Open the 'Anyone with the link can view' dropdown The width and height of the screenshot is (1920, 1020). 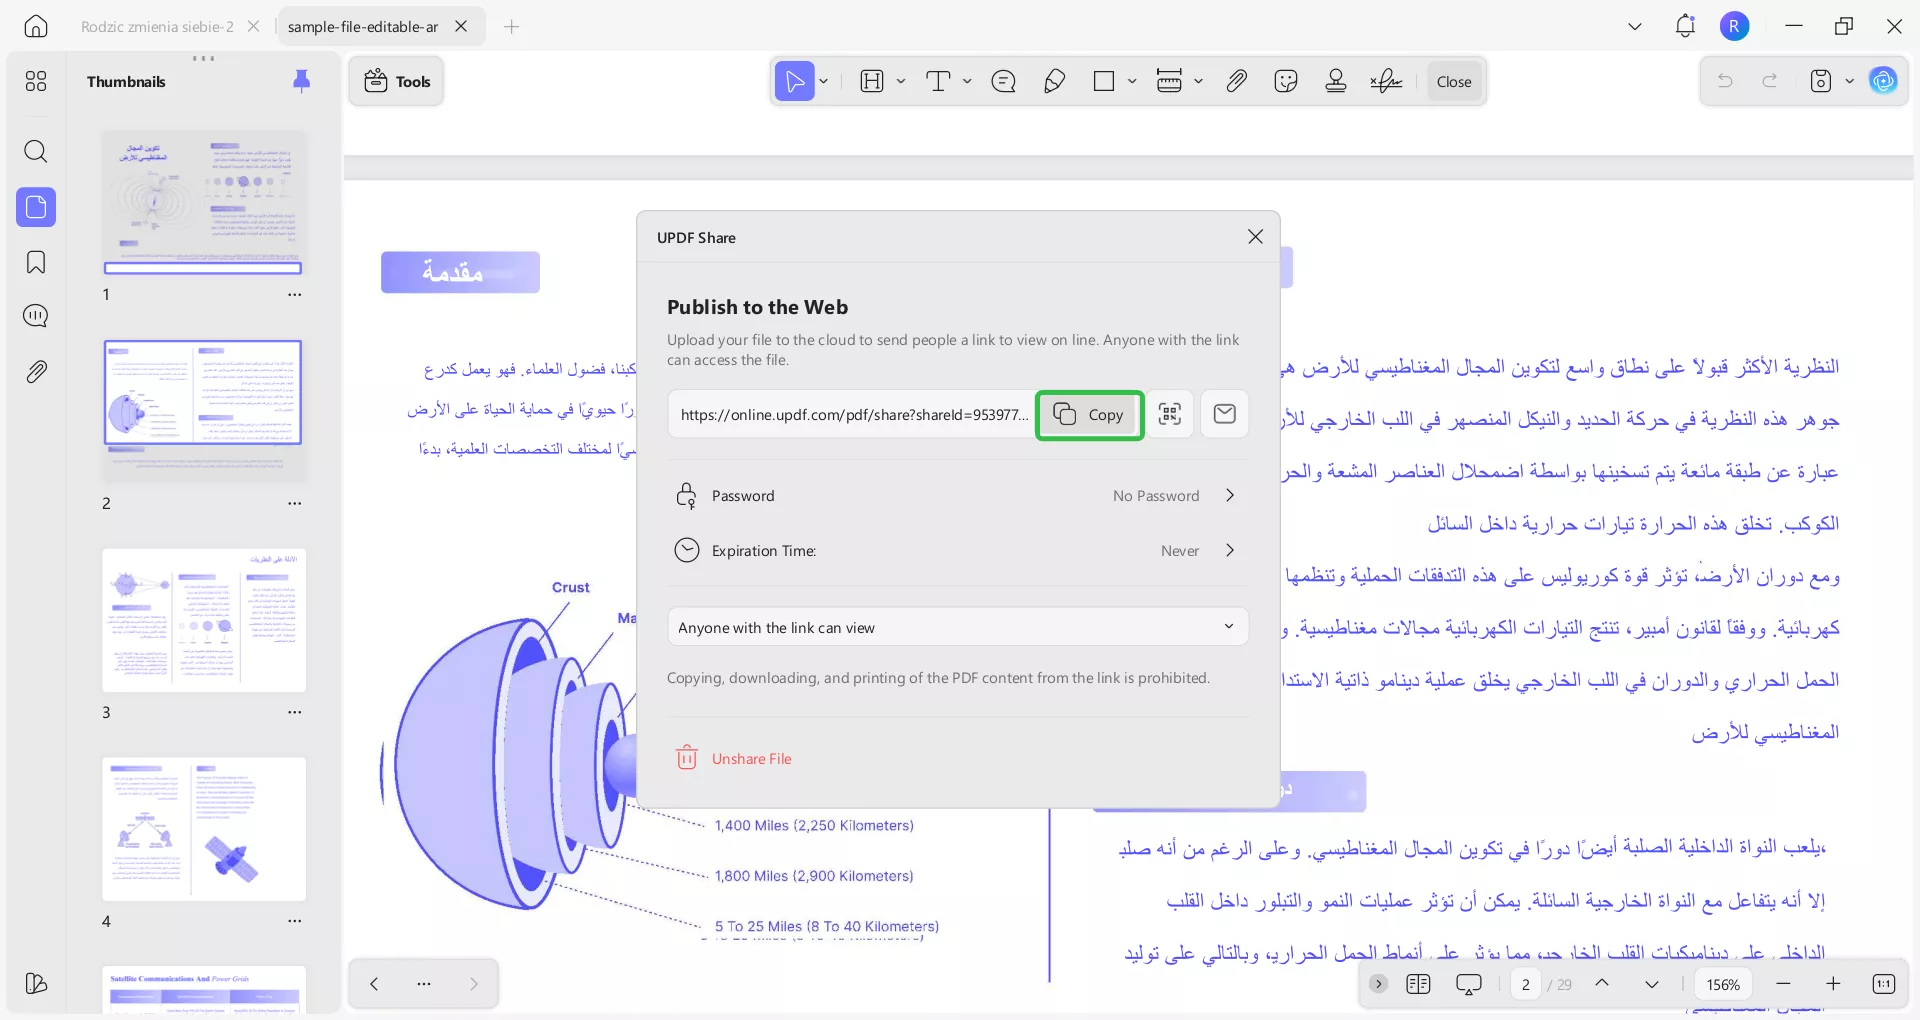(x=956, y=626)
